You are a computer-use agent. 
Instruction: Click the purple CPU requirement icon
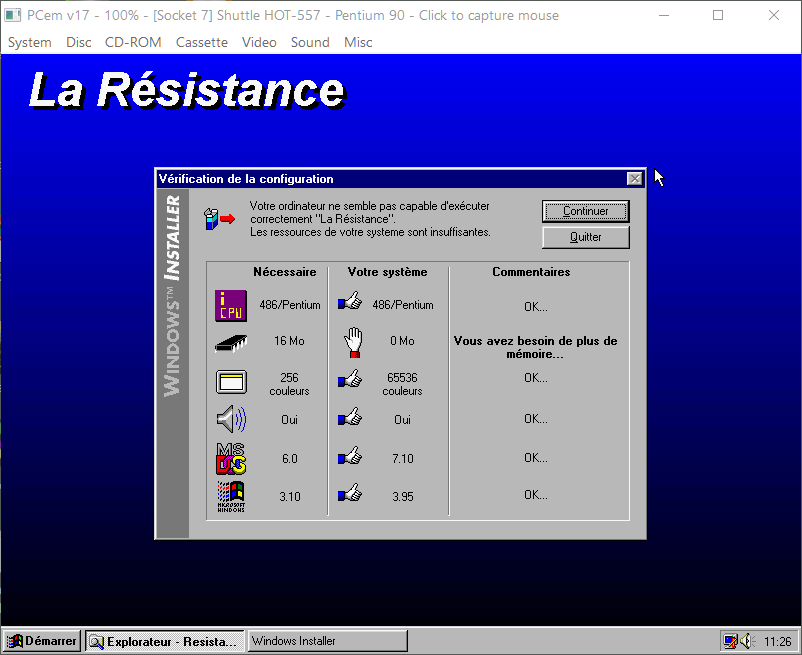(230, 305)
